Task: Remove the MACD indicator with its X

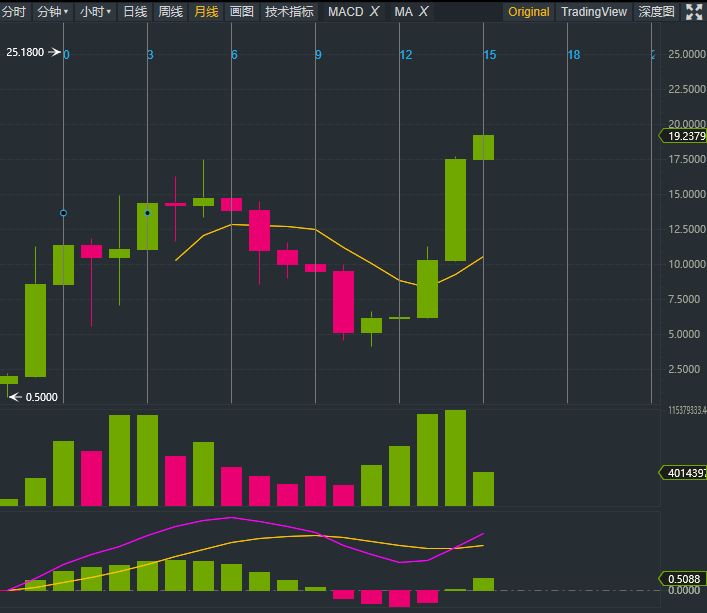Action: pos(374,12)
